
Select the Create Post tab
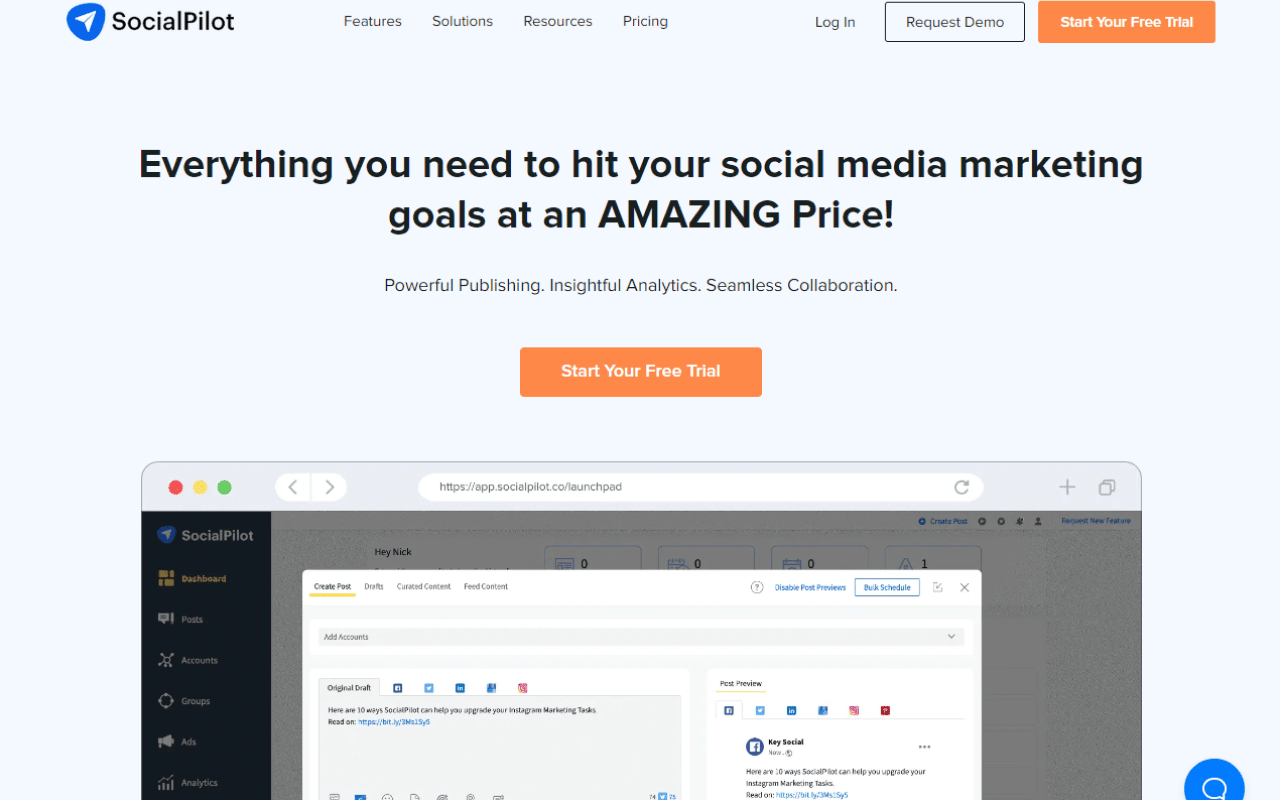click(332, 587)
